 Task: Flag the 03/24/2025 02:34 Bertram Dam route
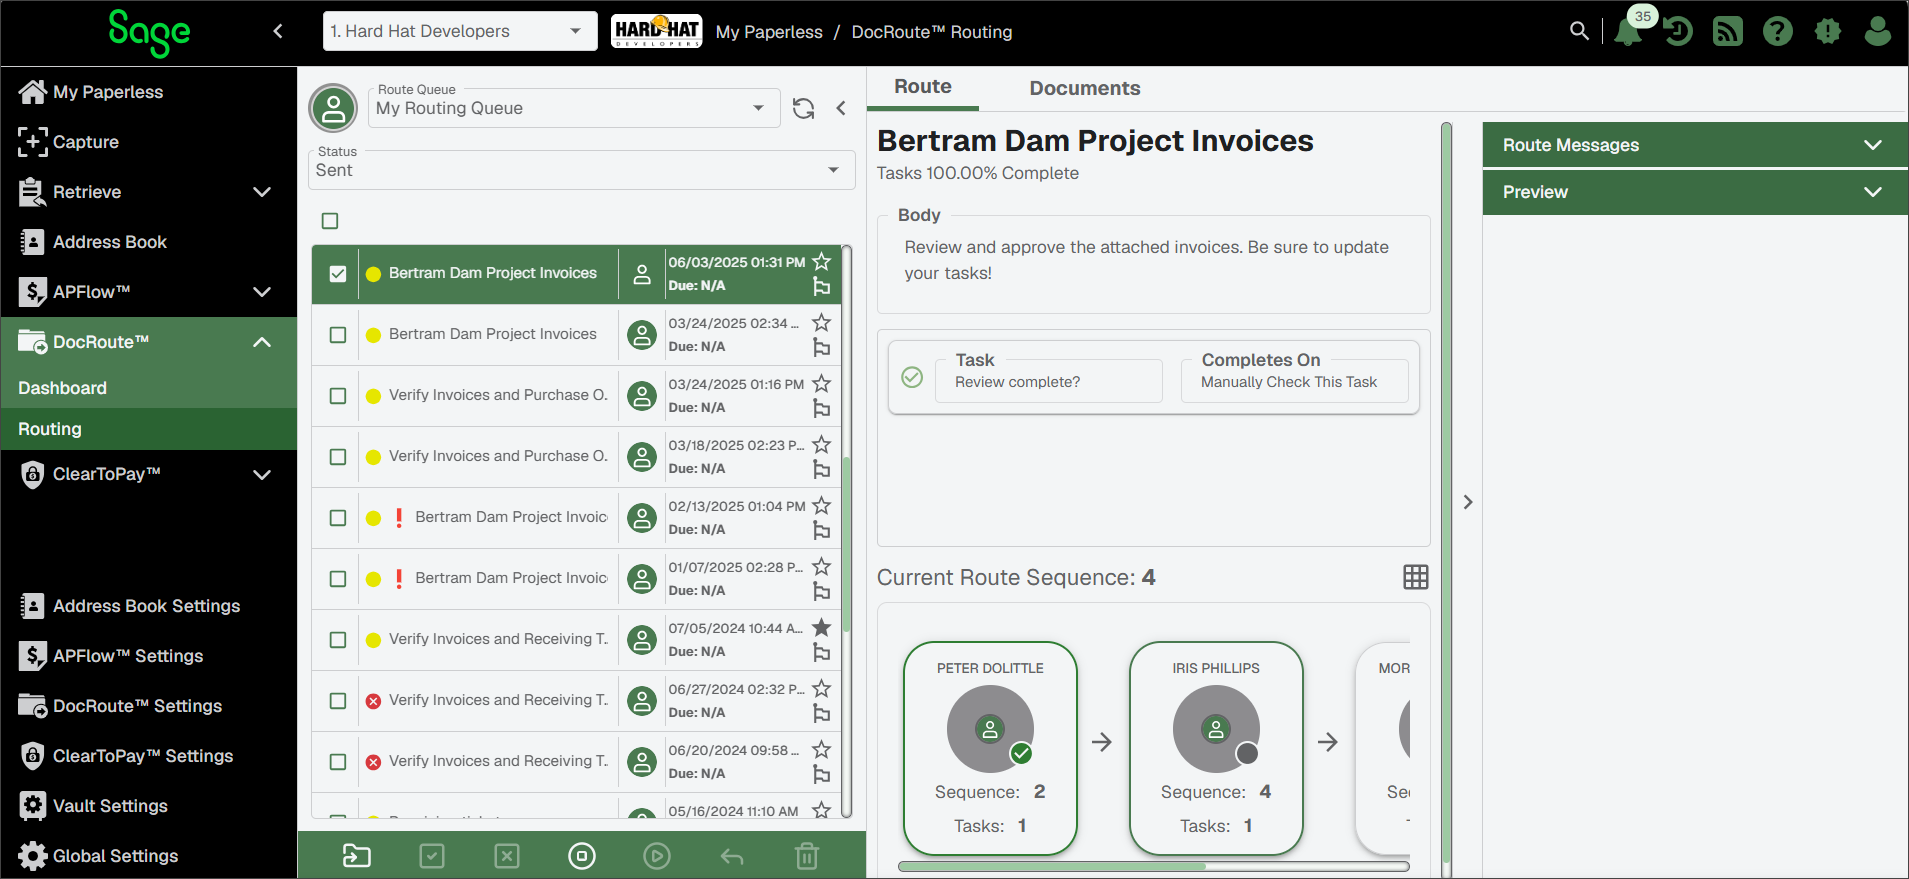[x=822, y=348]
